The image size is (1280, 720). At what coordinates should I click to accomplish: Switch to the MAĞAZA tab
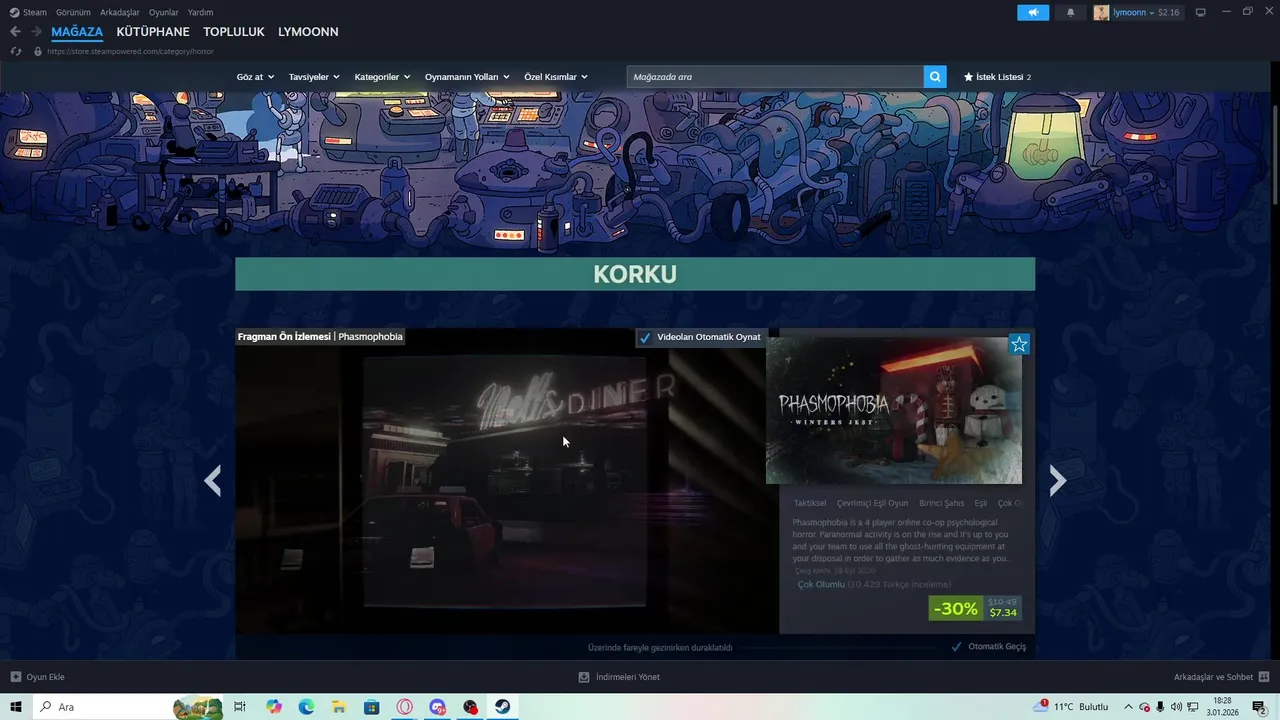77,32
